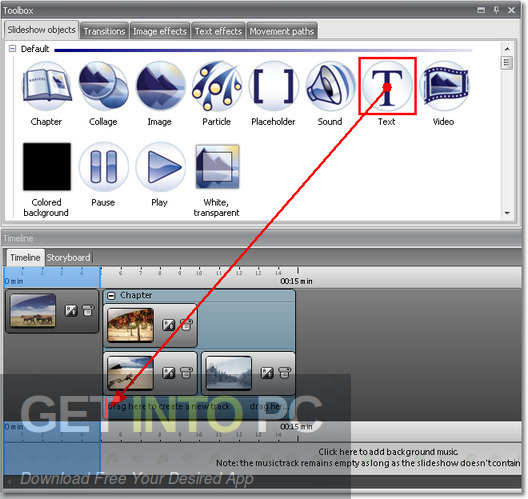Collapse the Default objects group
528x499 pixels.
point(12,49)
